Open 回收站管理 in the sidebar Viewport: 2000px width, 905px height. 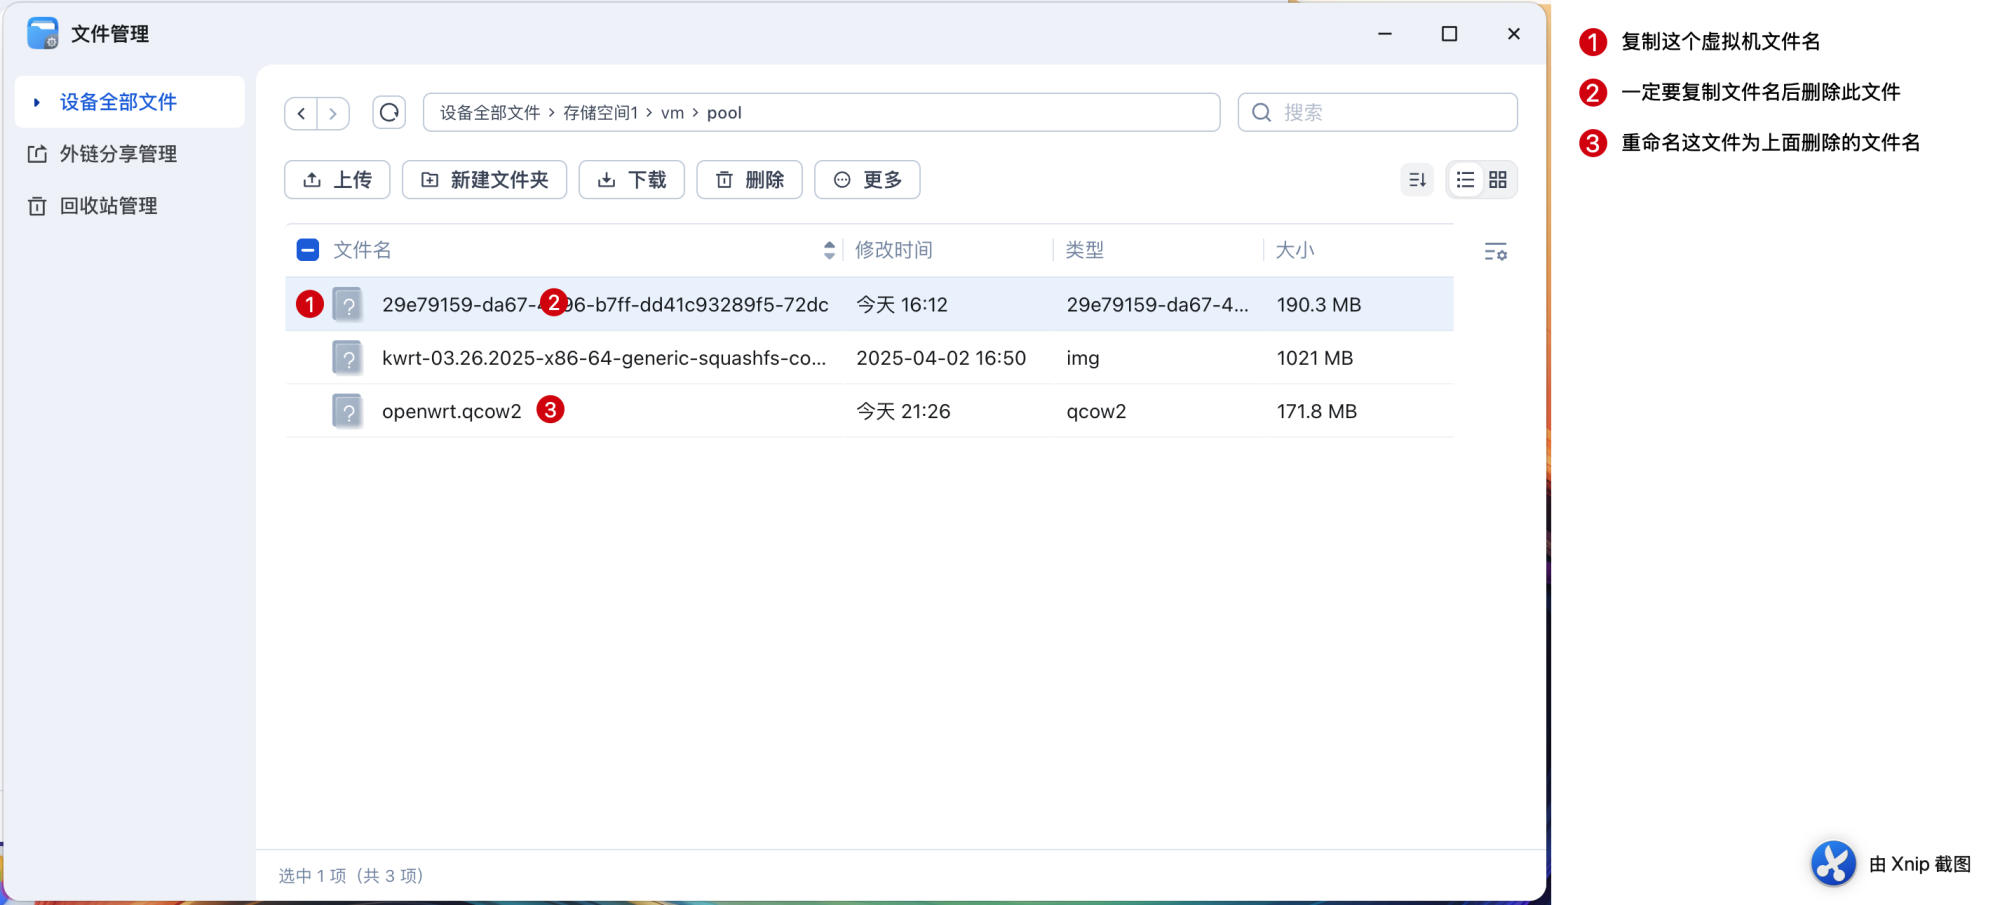(108, 206)
